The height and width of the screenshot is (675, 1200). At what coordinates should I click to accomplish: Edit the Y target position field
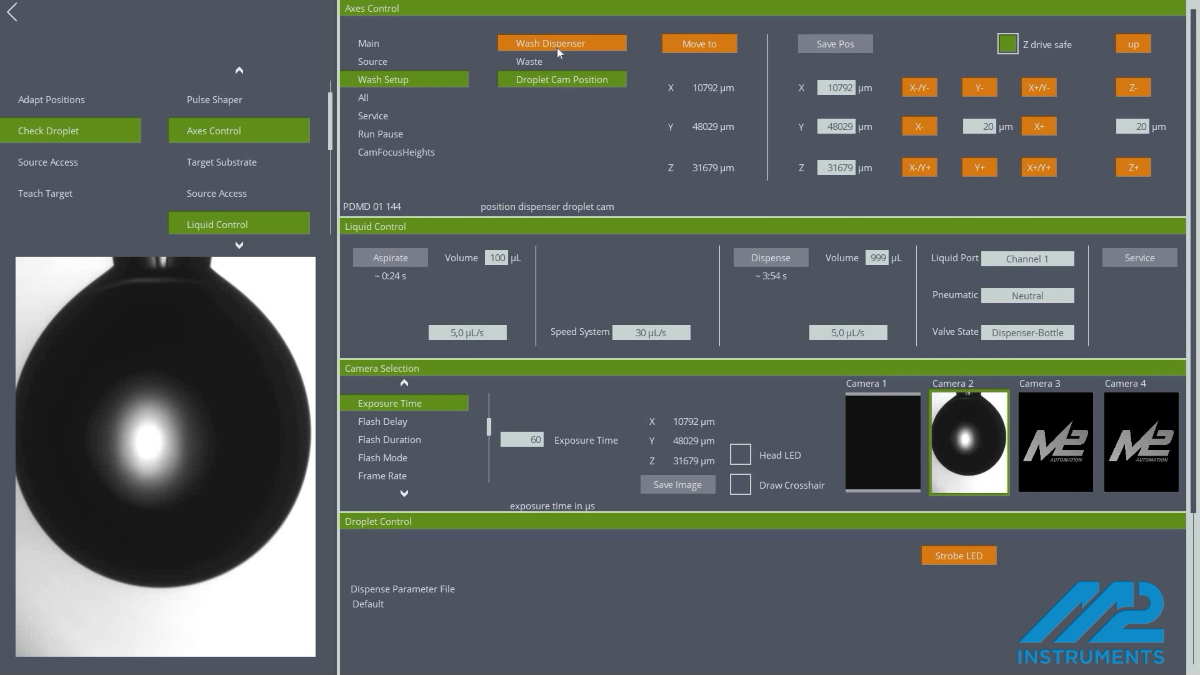click(836, 127)
